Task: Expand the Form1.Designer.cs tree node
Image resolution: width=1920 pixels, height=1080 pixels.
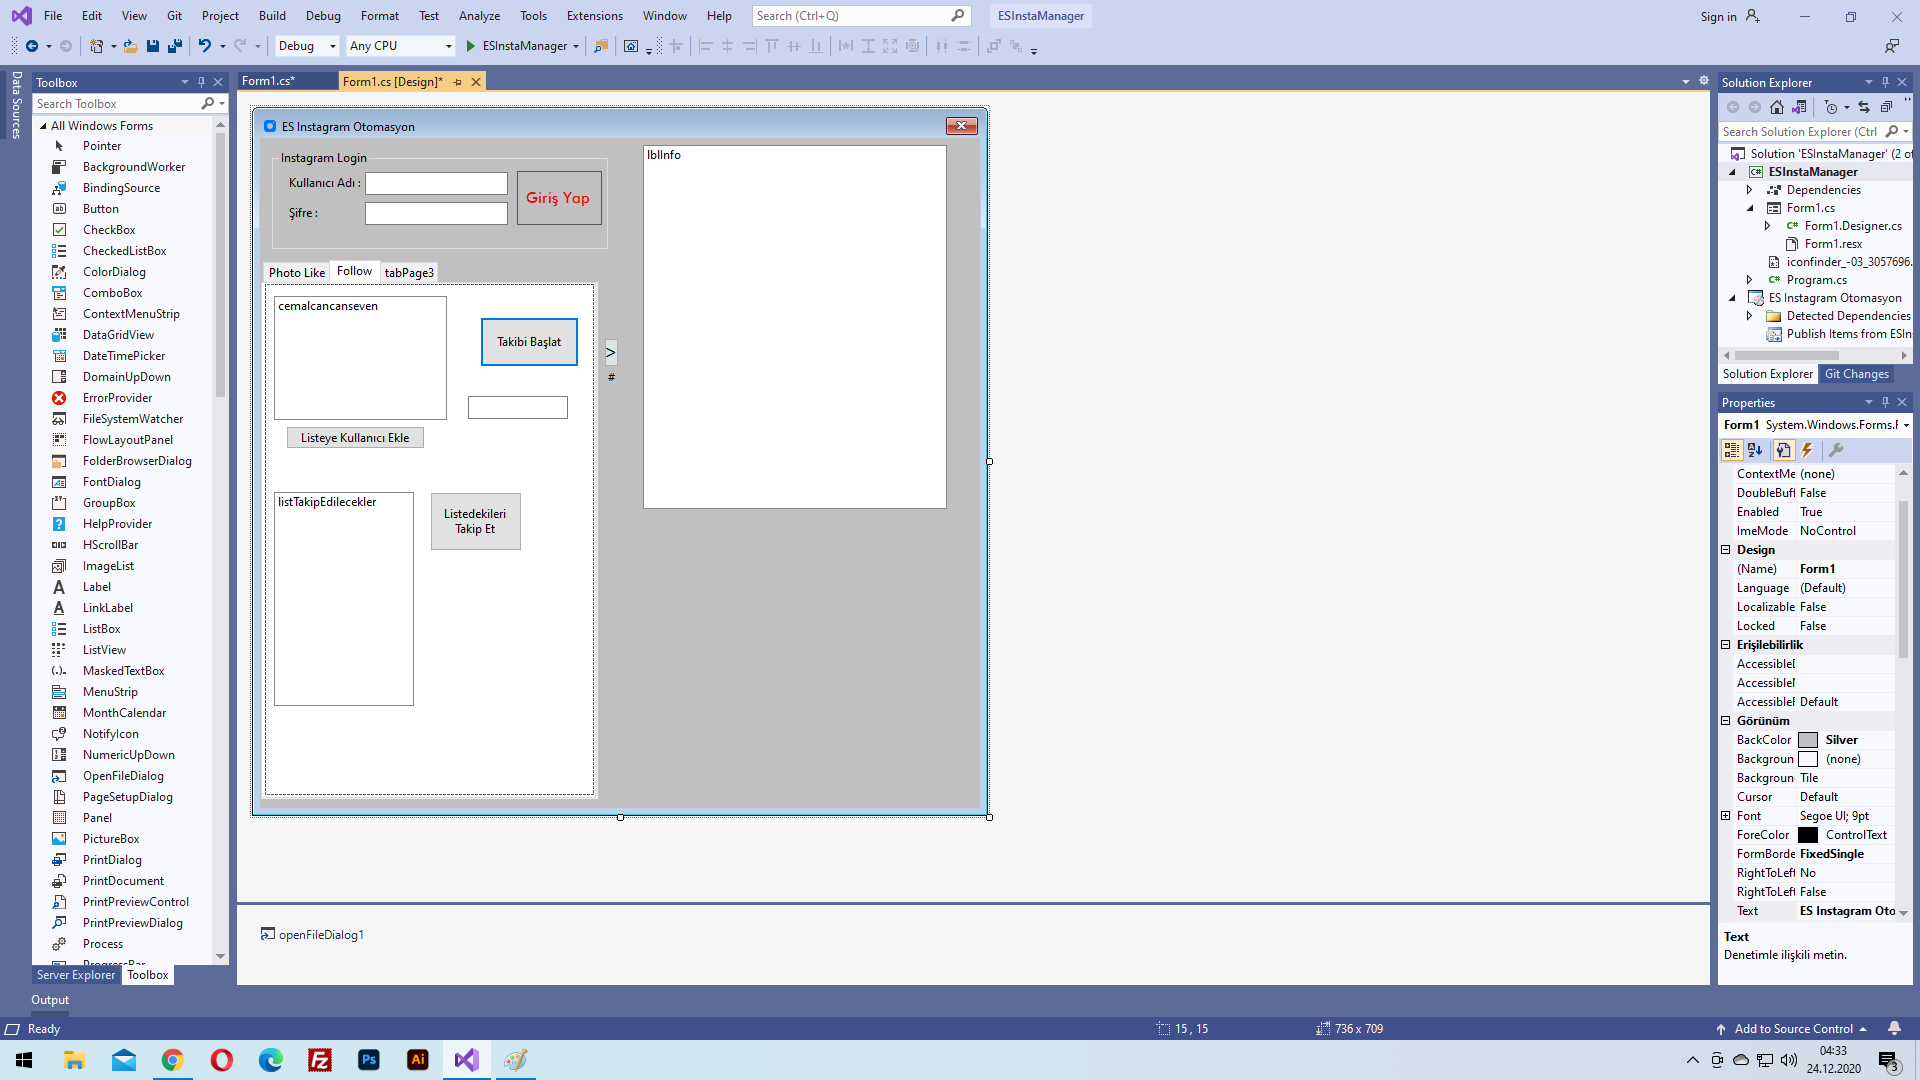Action: point(1767,226)
